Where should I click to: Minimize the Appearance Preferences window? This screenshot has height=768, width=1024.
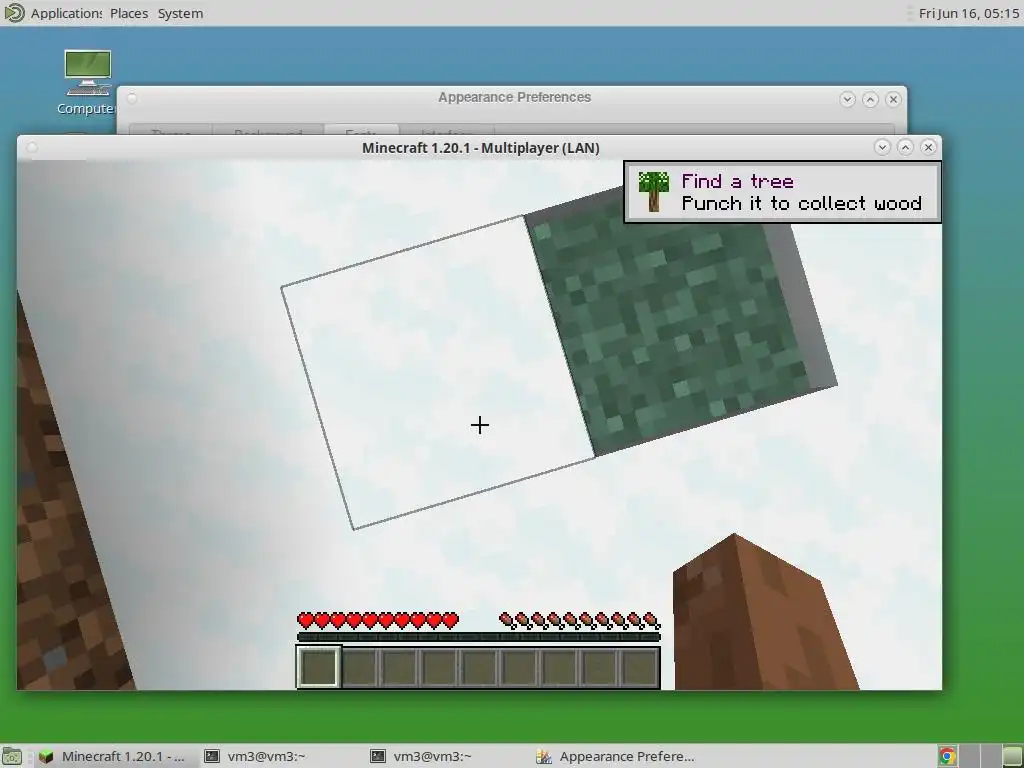[x=848, y=99]
